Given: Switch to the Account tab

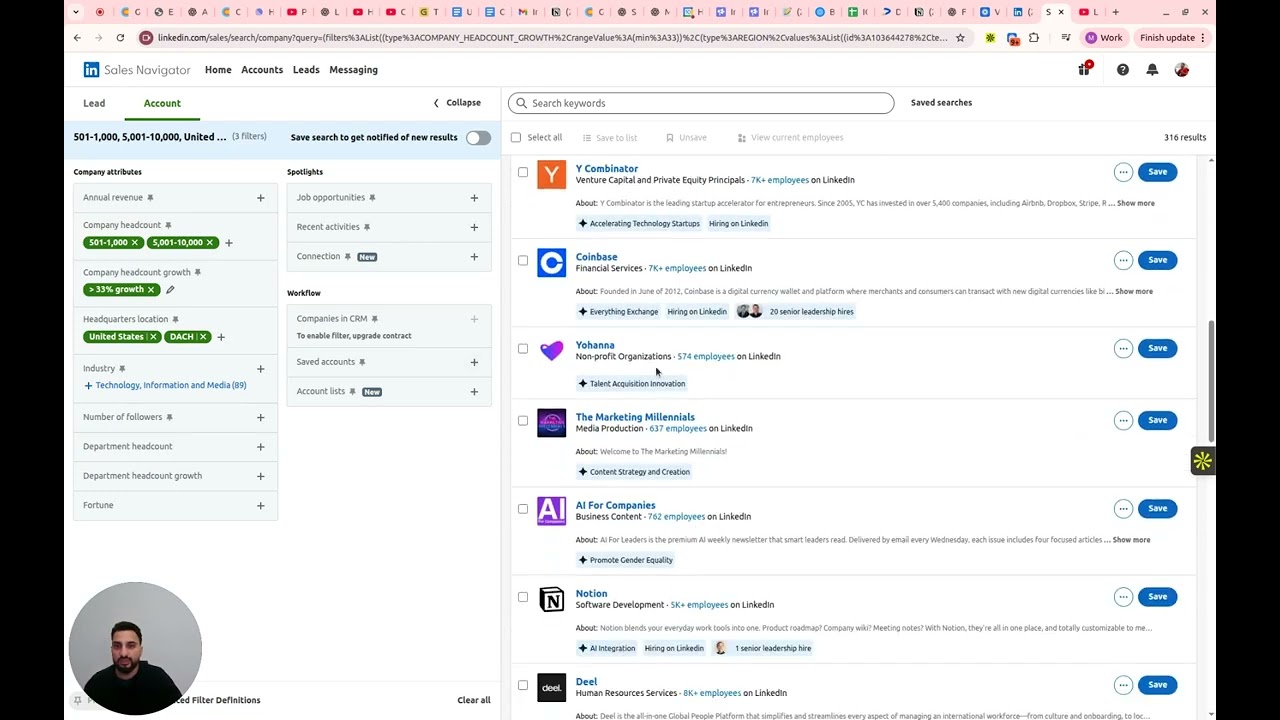Looking at the screenshot, I should pos(162,103).
